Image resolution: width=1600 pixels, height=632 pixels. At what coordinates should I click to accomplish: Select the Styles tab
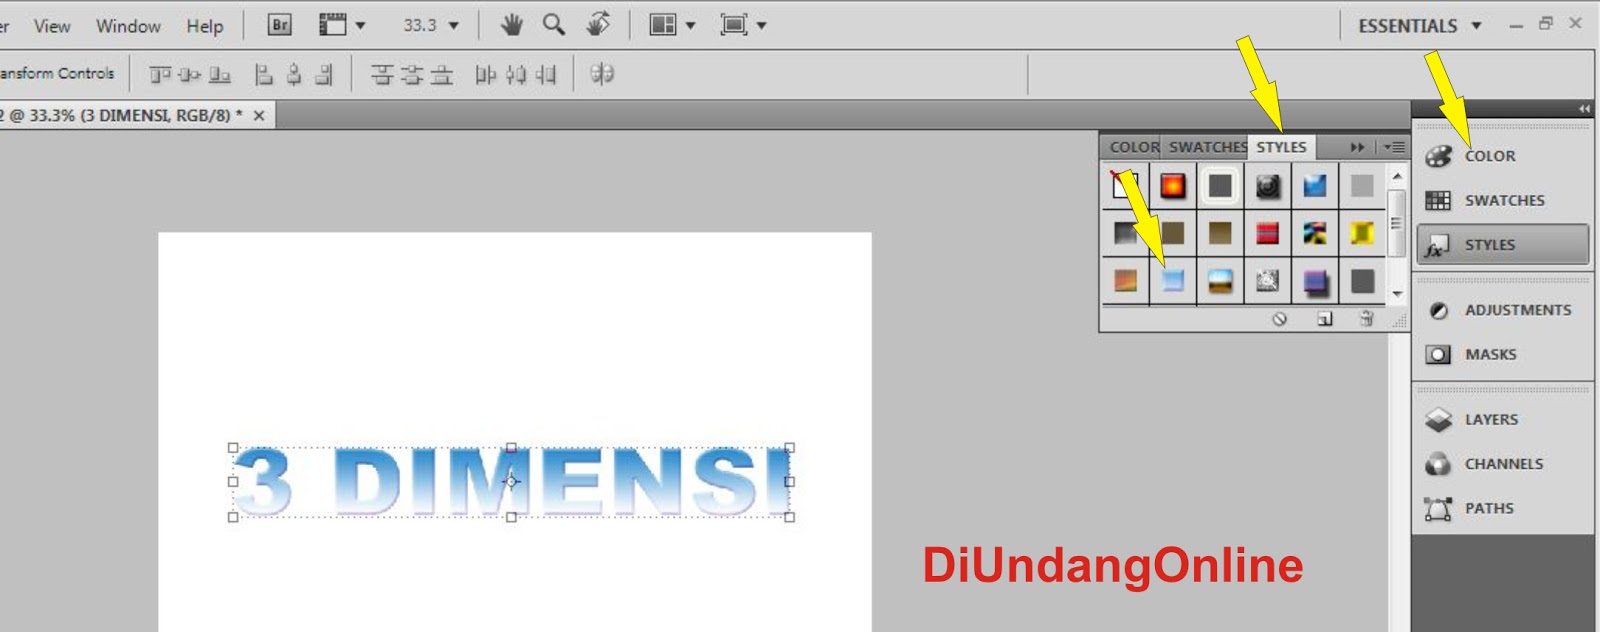point(1282,147)
